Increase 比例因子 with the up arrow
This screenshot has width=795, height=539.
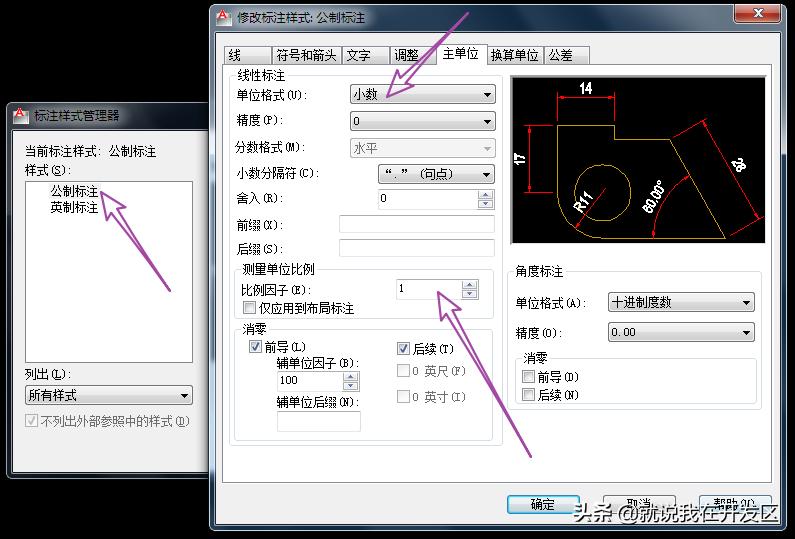[x=469, y=285]
